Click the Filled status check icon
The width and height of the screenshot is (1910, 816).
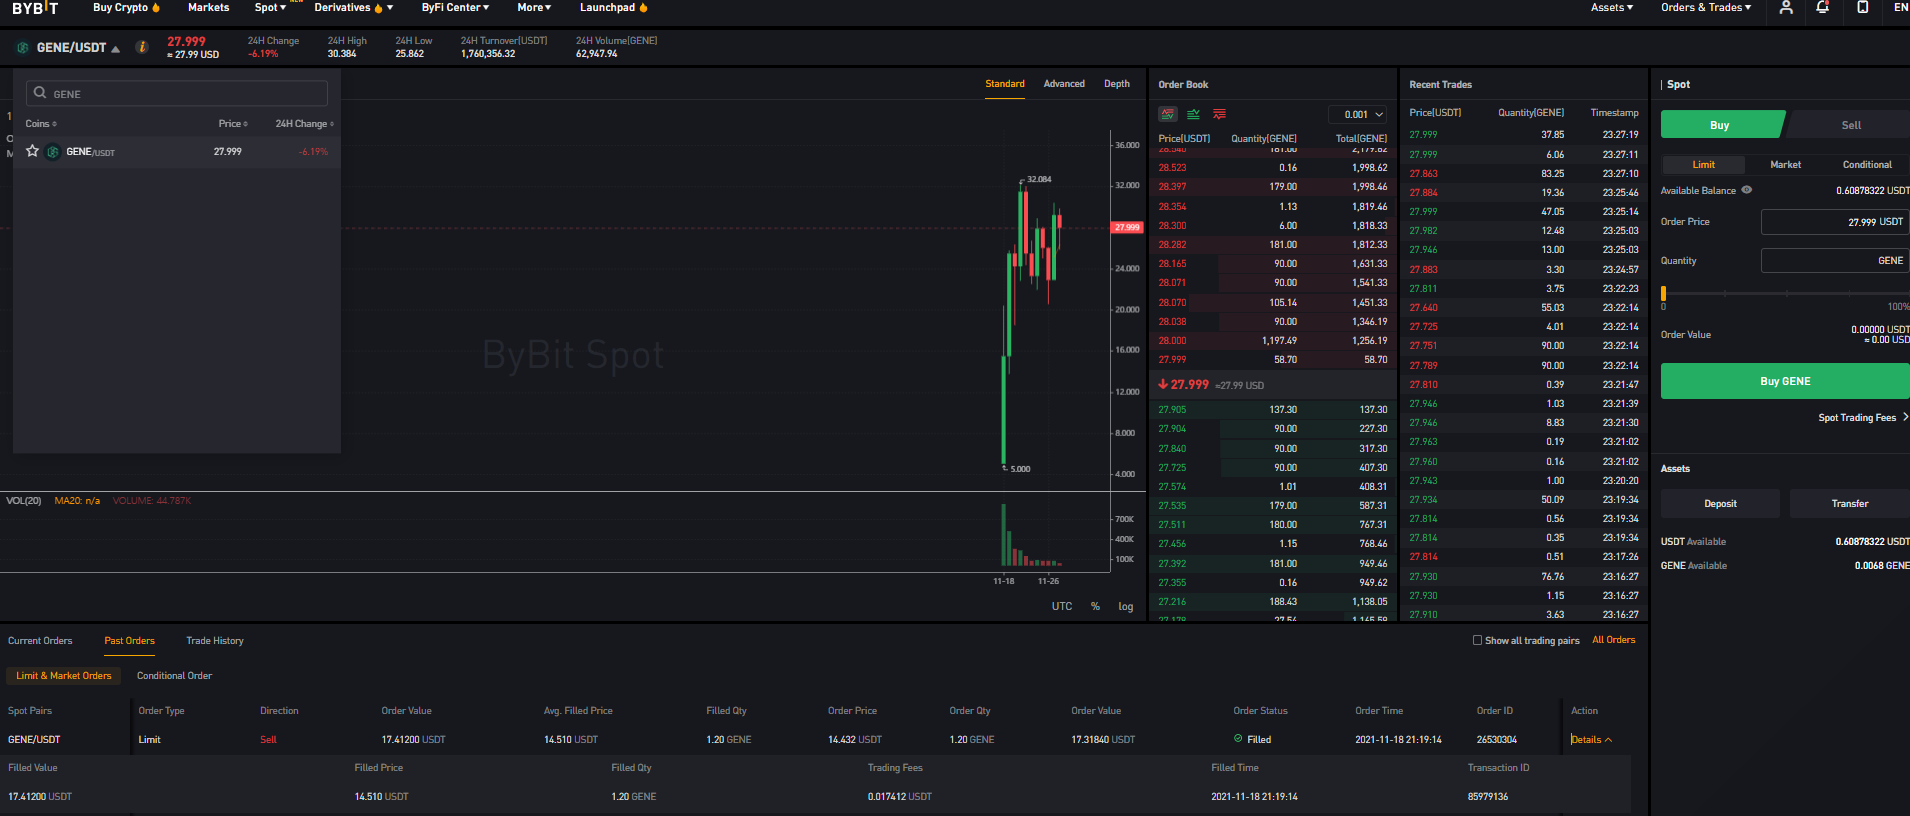[1238, 739]
